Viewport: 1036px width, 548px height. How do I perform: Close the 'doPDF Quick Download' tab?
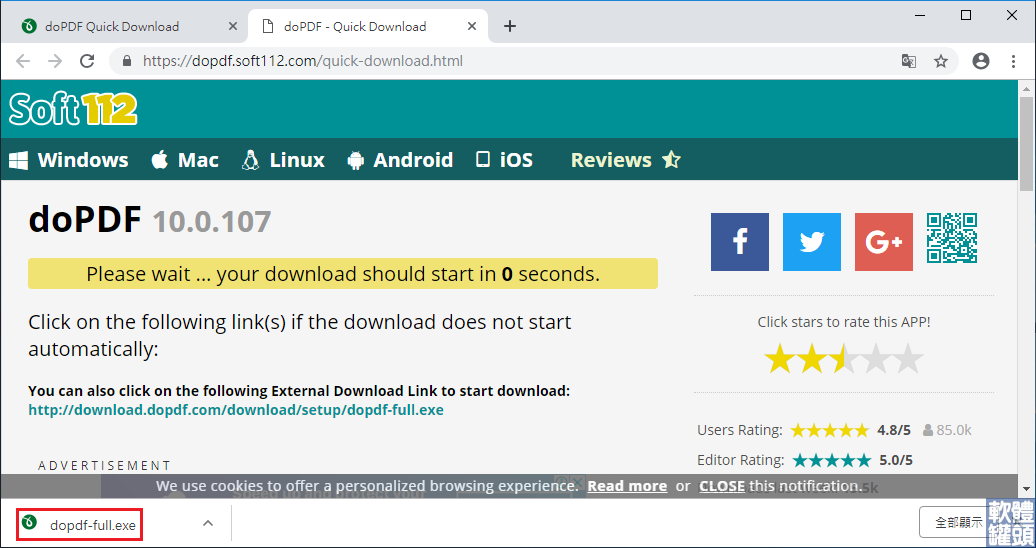(233, 26)
